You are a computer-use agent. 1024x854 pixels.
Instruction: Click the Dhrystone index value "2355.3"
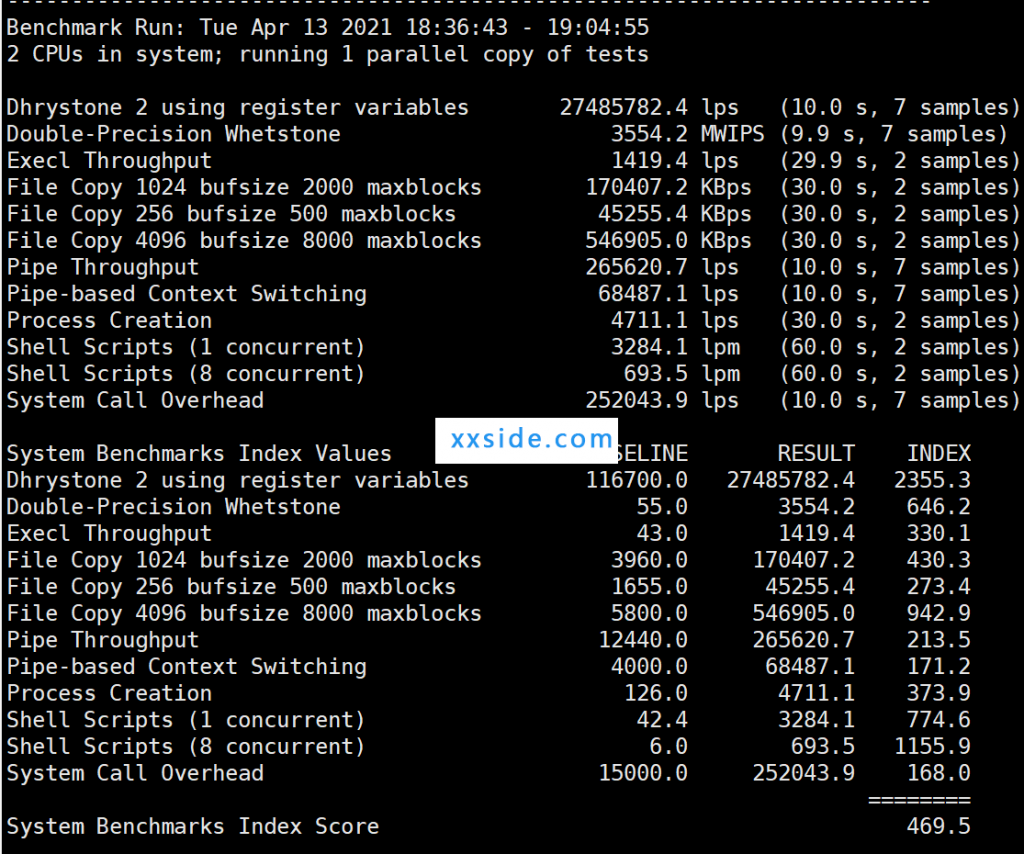933,481
